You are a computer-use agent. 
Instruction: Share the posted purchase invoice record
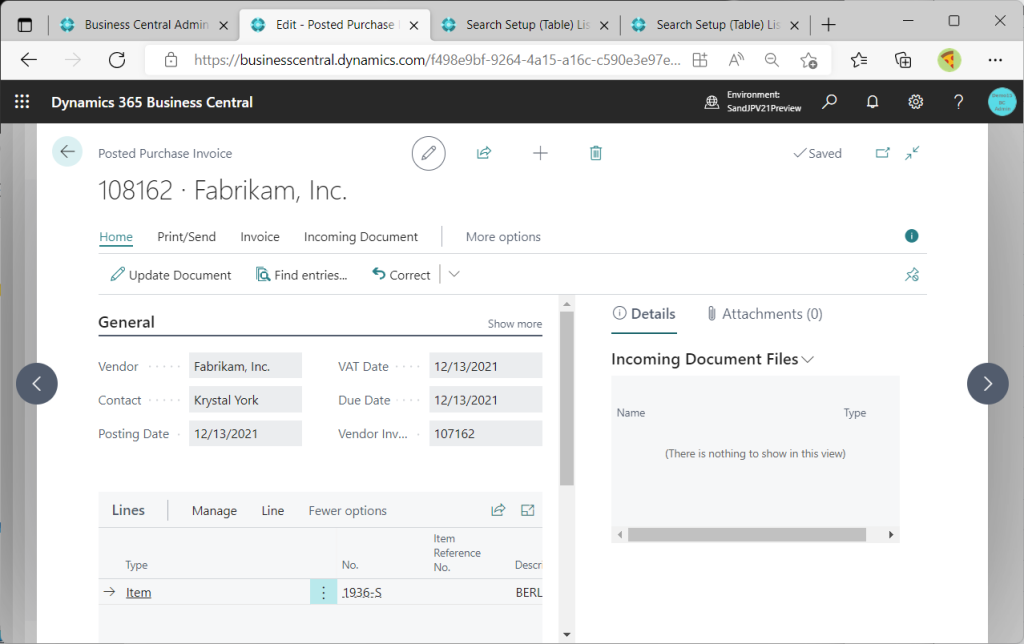(x=484, y=153)
